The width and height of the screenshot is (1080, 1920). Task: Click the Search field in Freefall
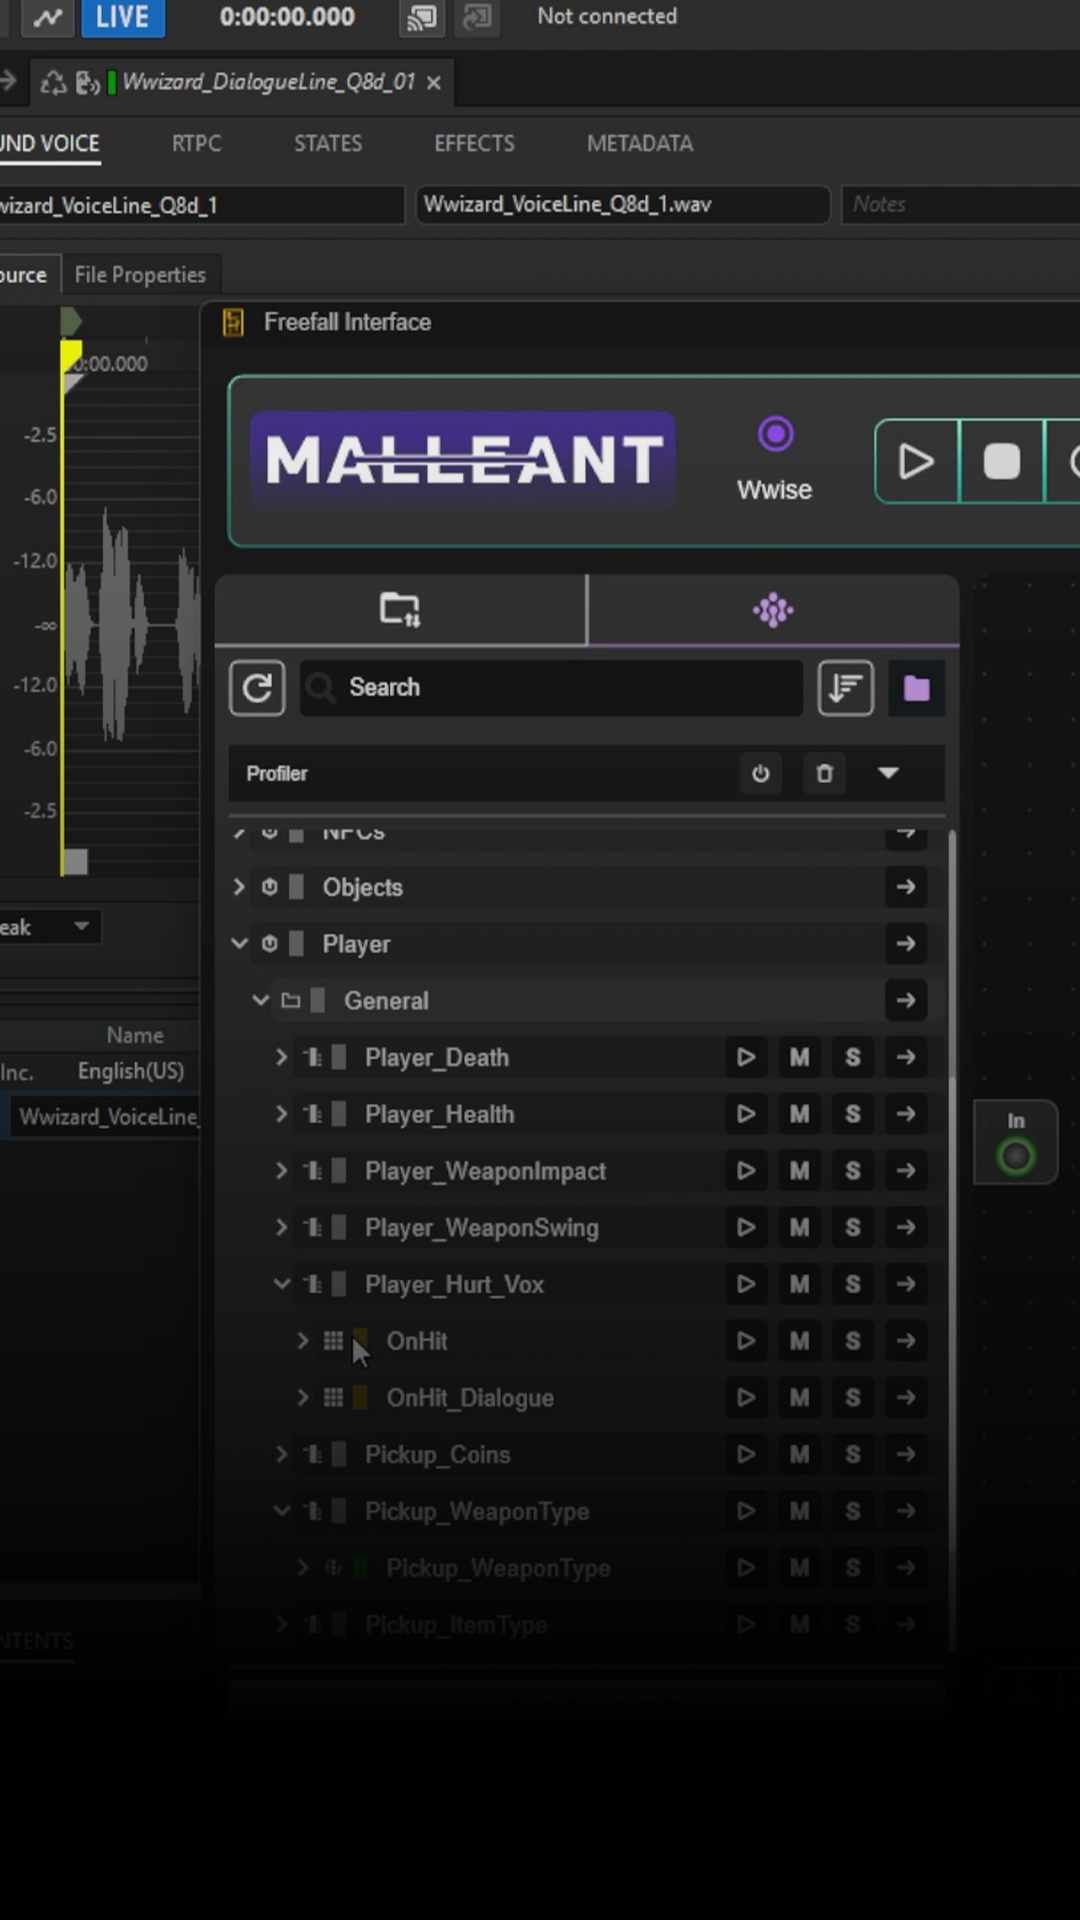(551, 688)
